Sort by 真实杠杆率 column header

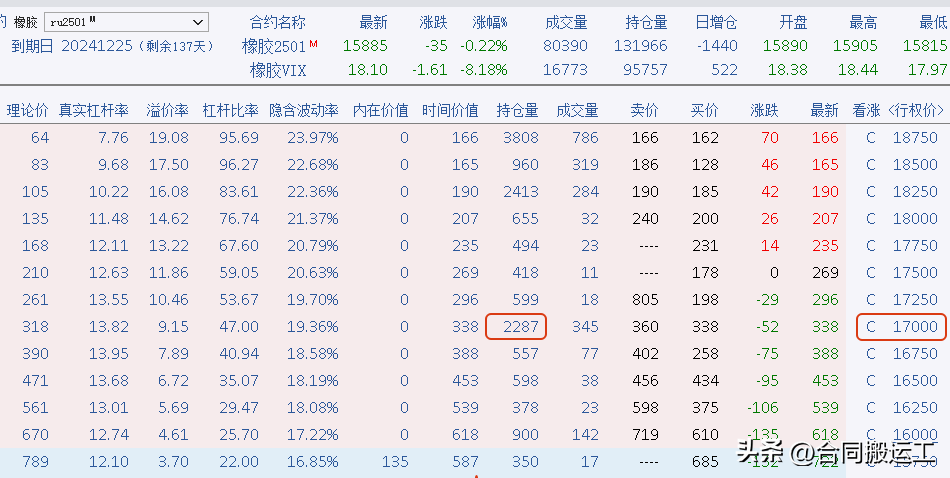94,110
